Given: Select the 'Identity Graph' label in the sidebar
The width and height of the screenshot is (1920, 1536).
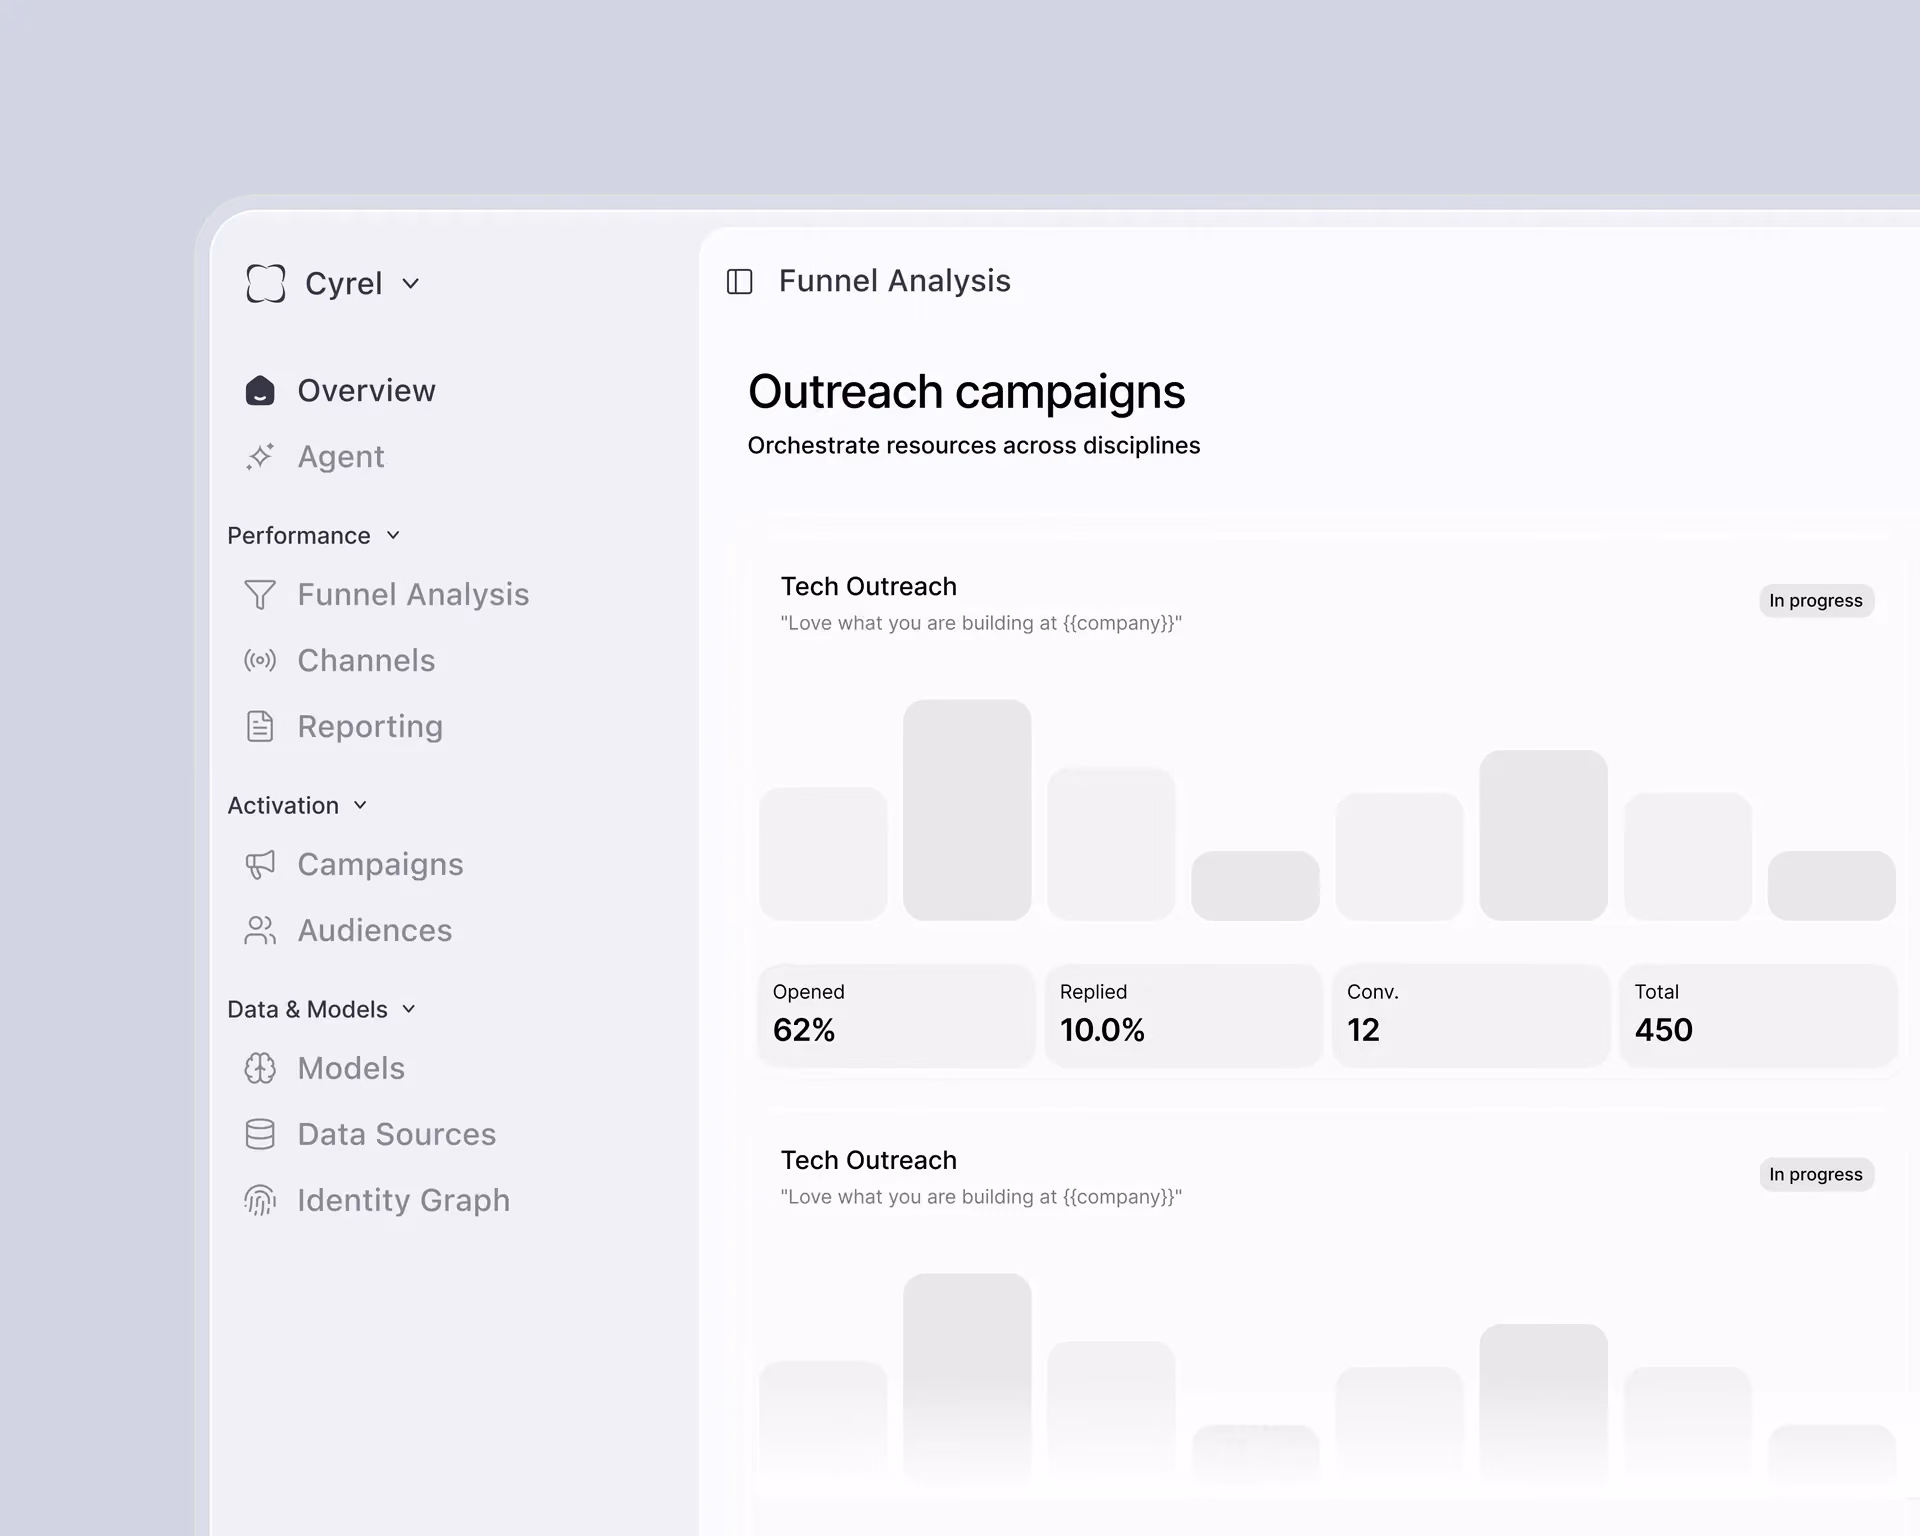Looking at the screenshot, I should click(x=404, y=1200).
